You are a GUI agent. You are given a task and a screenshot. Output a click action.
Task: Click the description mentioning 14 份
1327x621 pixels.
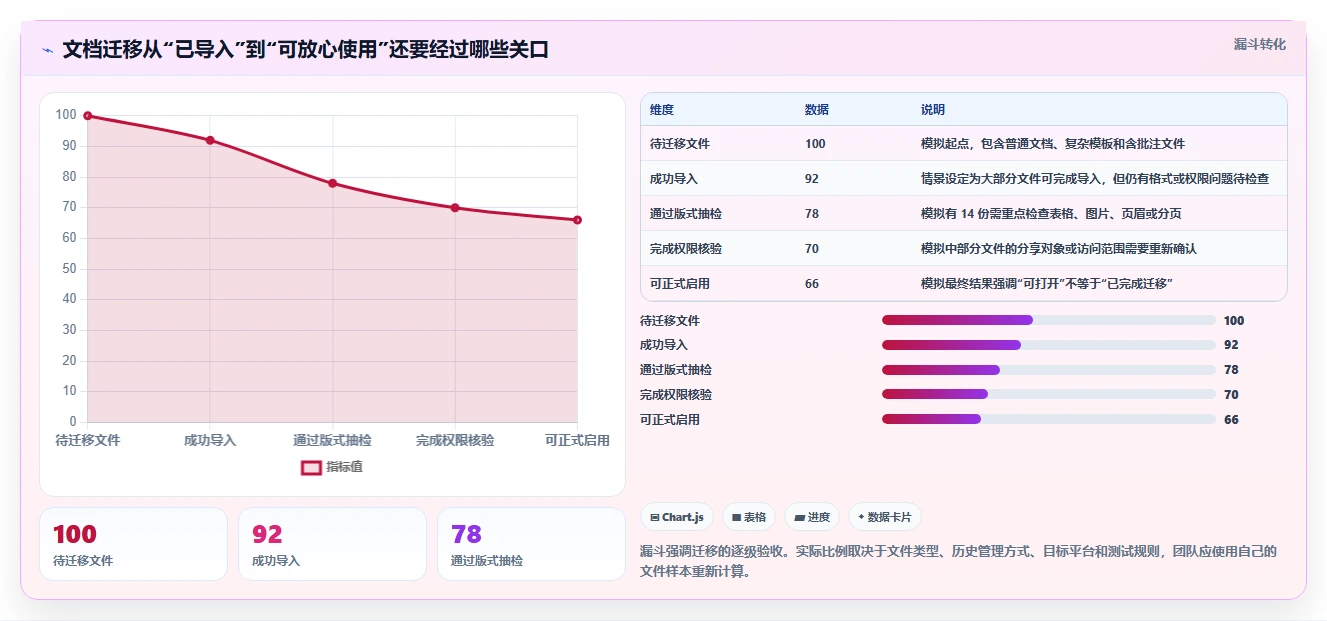pos(1051,214)
